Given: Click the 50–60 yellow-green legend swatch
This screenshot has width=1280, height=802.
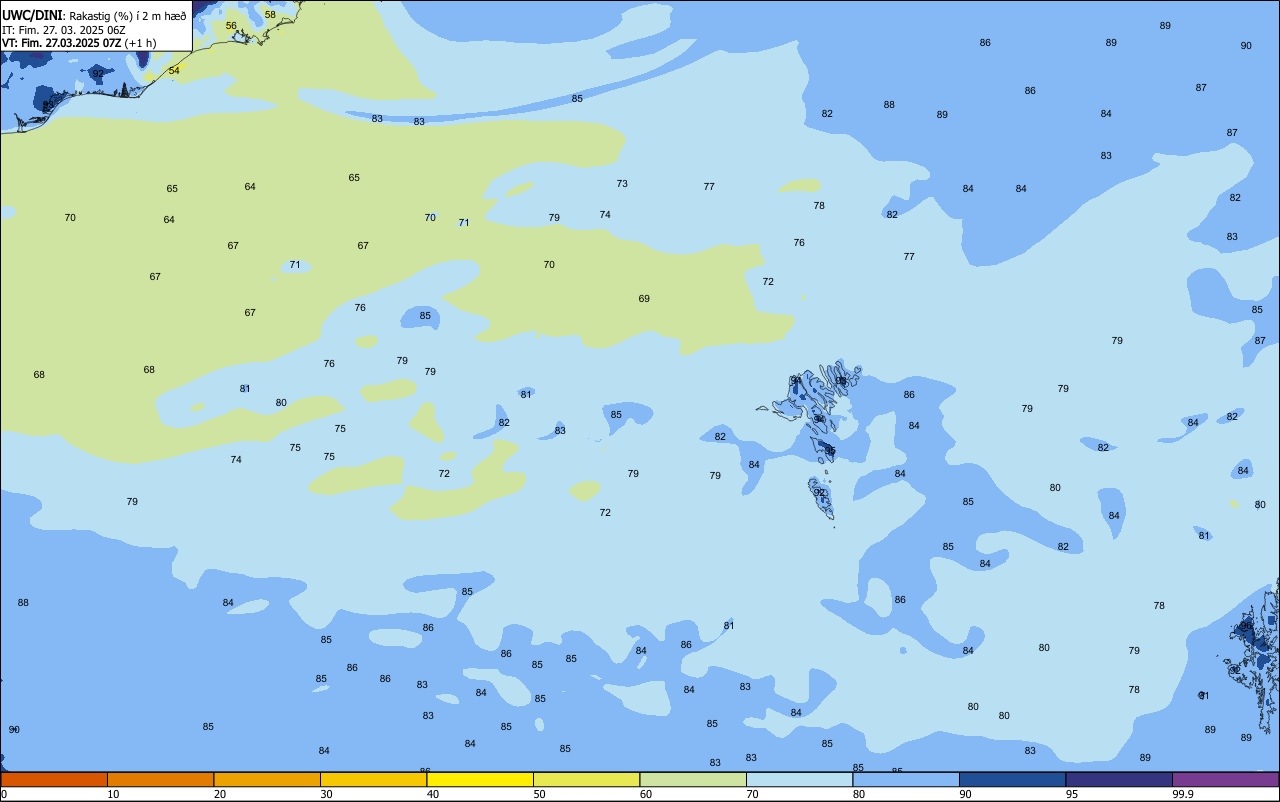Looking at the screenshot, I should click(586, 779).
